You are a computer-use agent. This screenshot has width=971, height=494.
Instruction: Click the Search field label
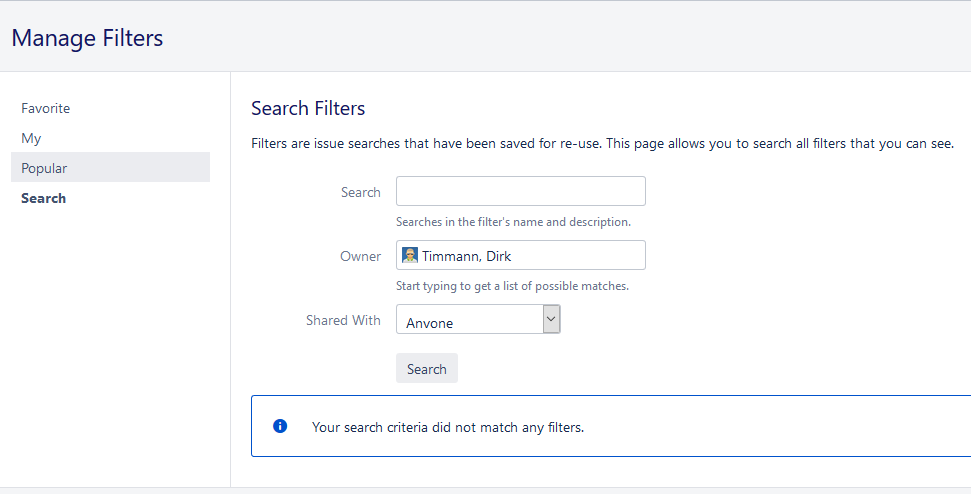360,192
